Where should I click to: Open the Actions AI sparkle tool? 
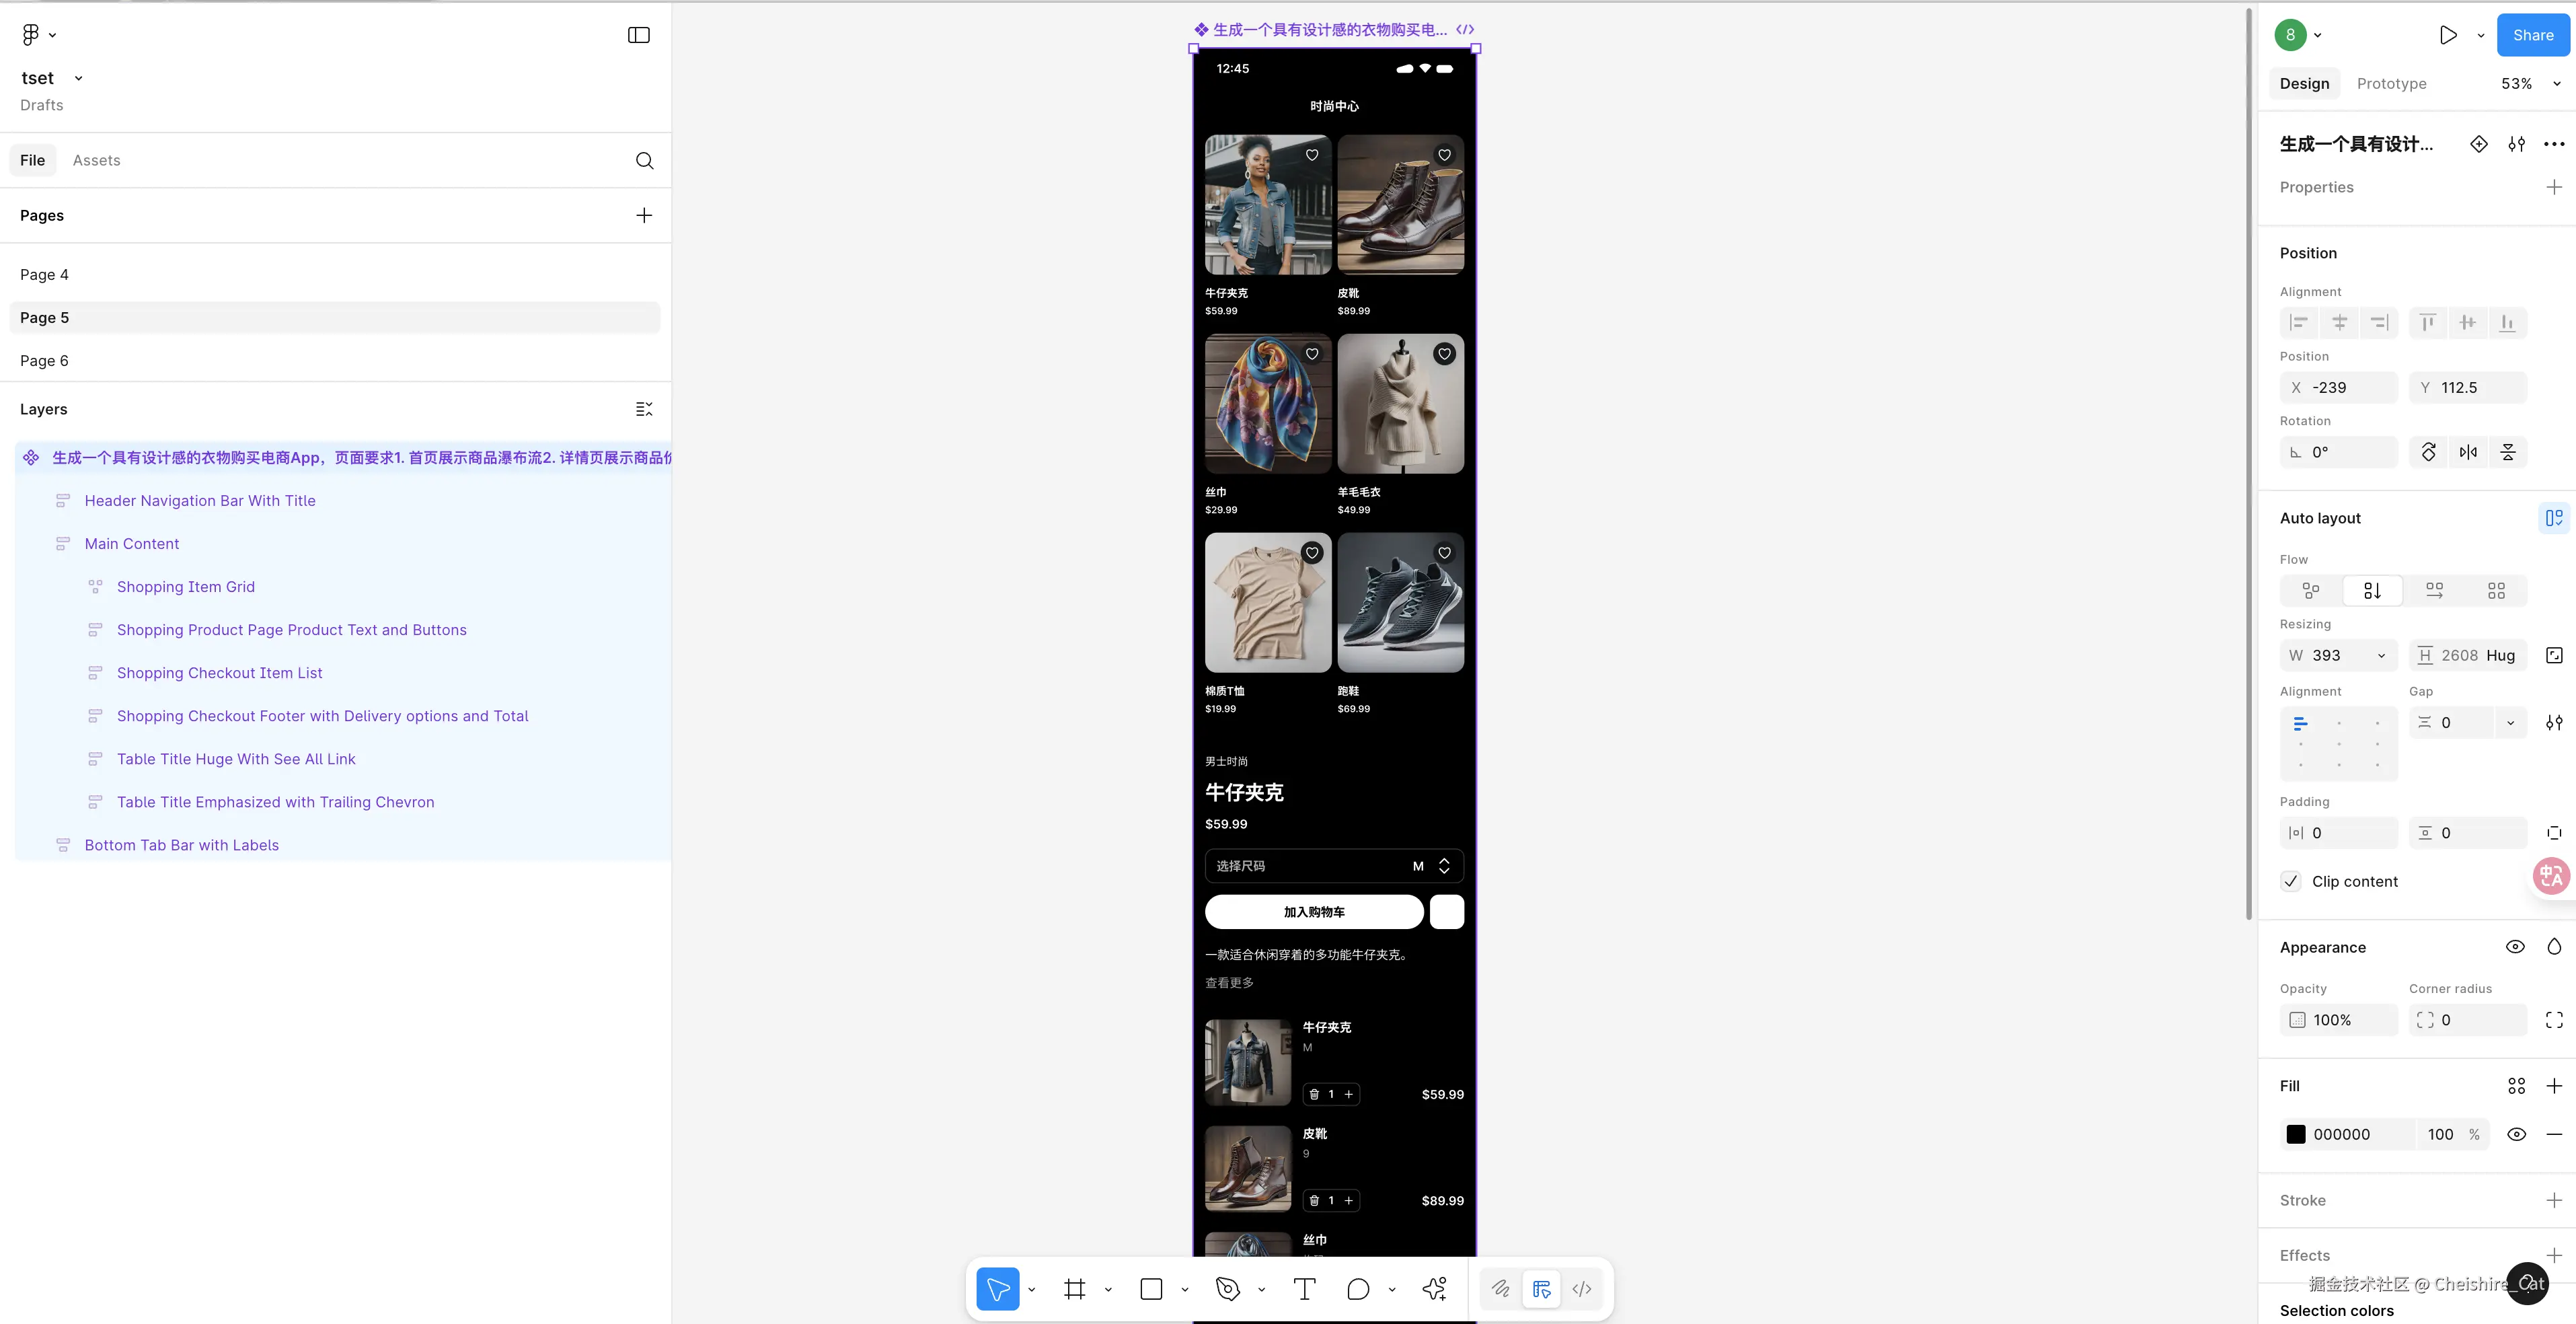[x=1434, y=1289]
